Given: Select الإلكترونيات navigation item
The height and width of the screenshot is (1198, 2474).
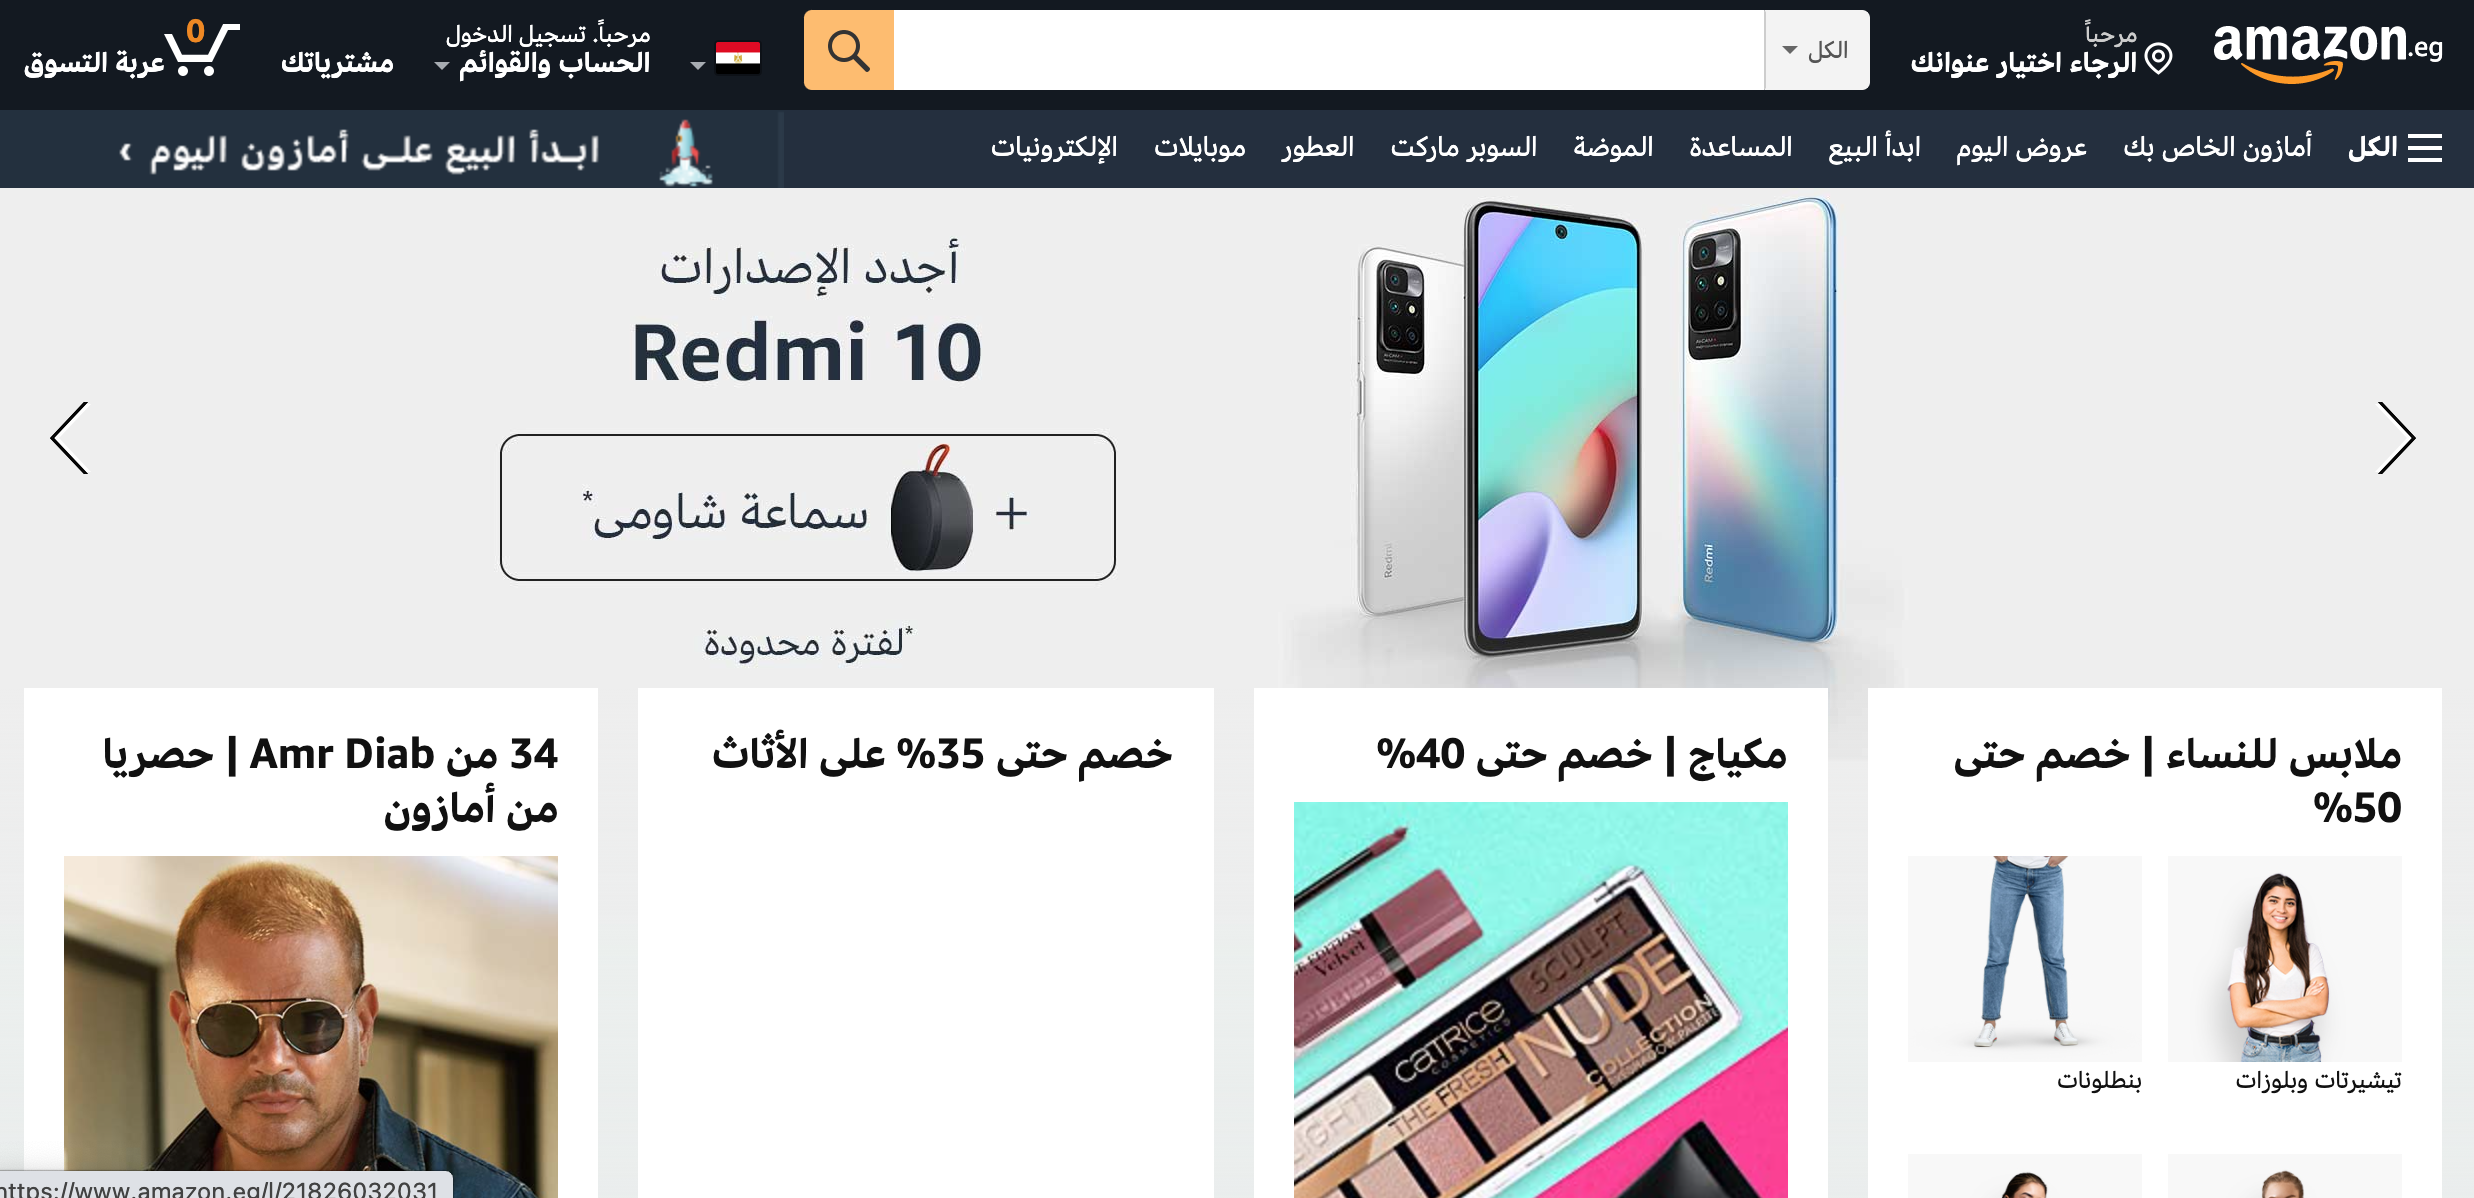Looking at the screenshot, I should pos(1054,148).
